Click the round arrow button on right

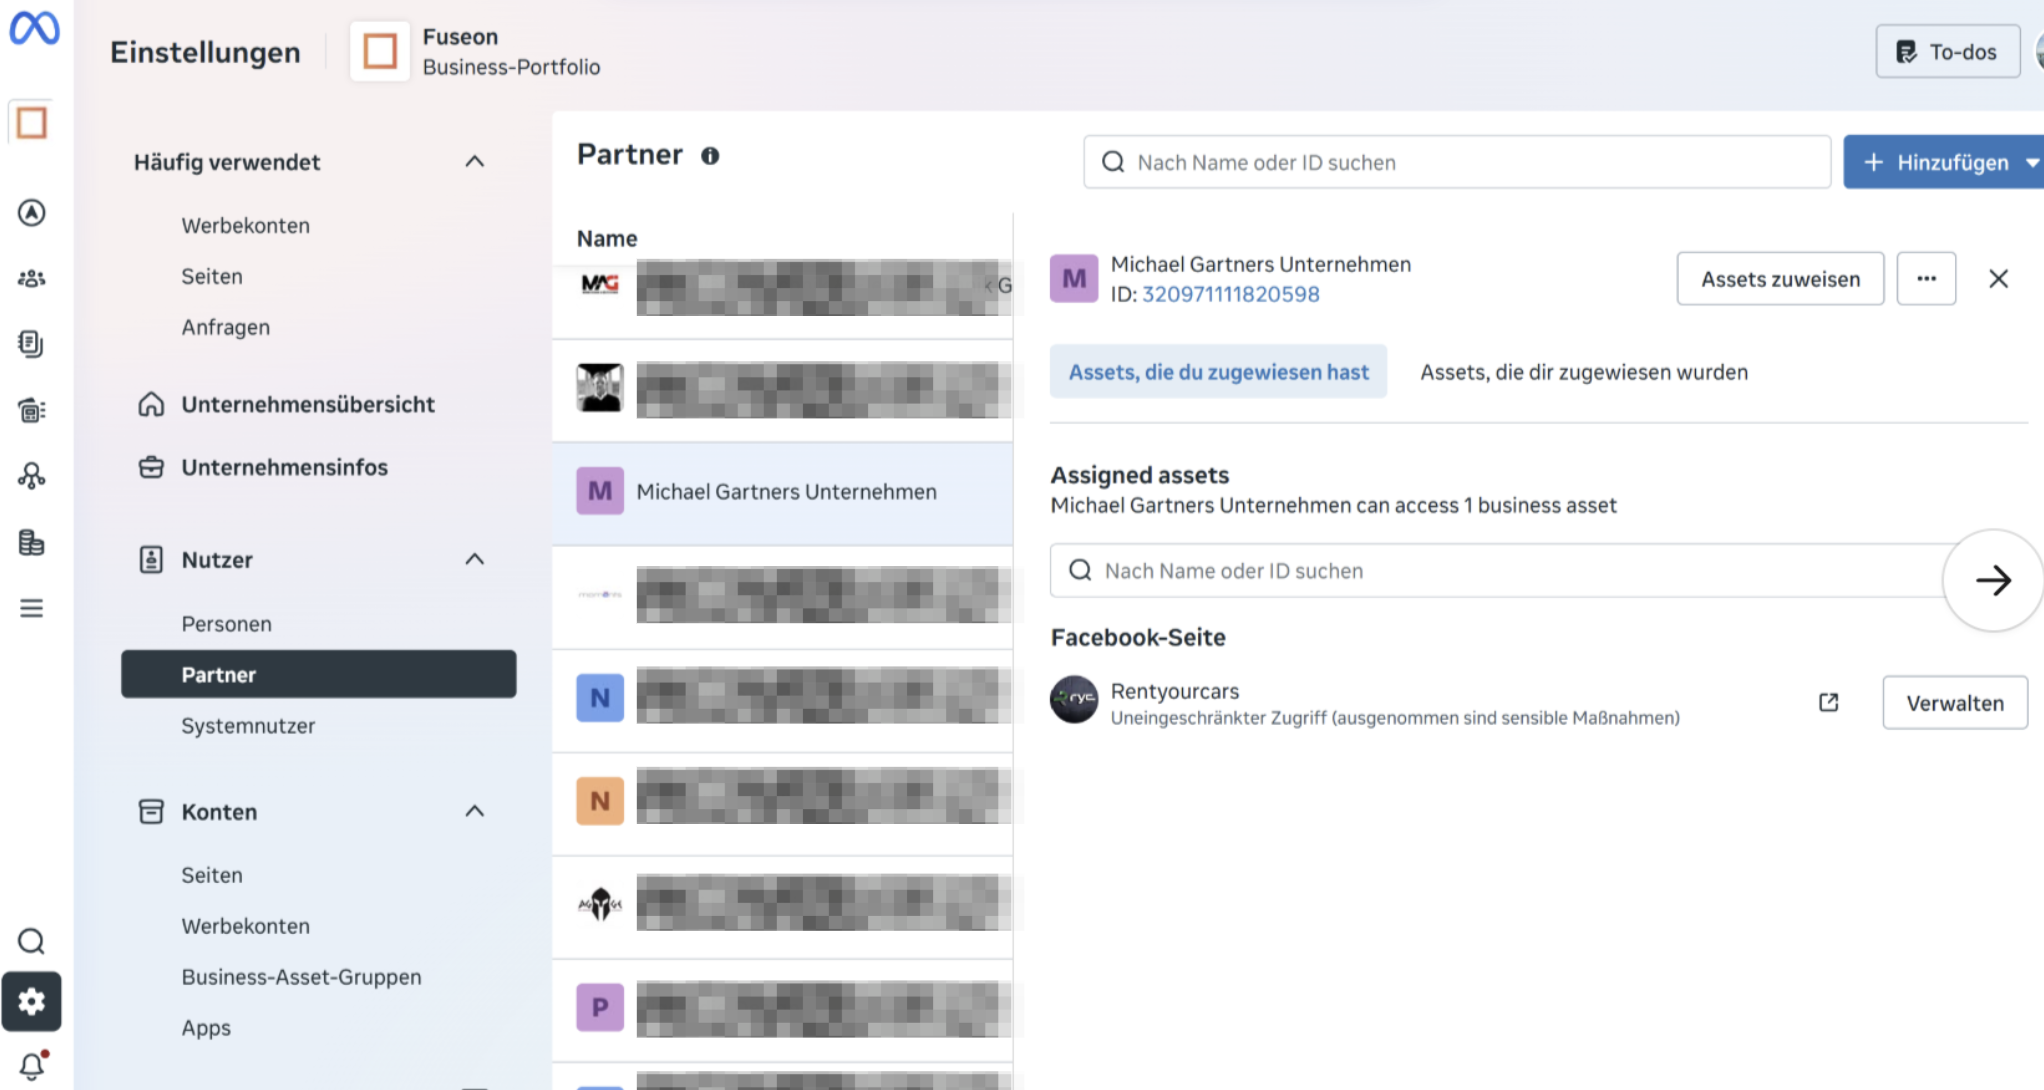coord(1993,580)
